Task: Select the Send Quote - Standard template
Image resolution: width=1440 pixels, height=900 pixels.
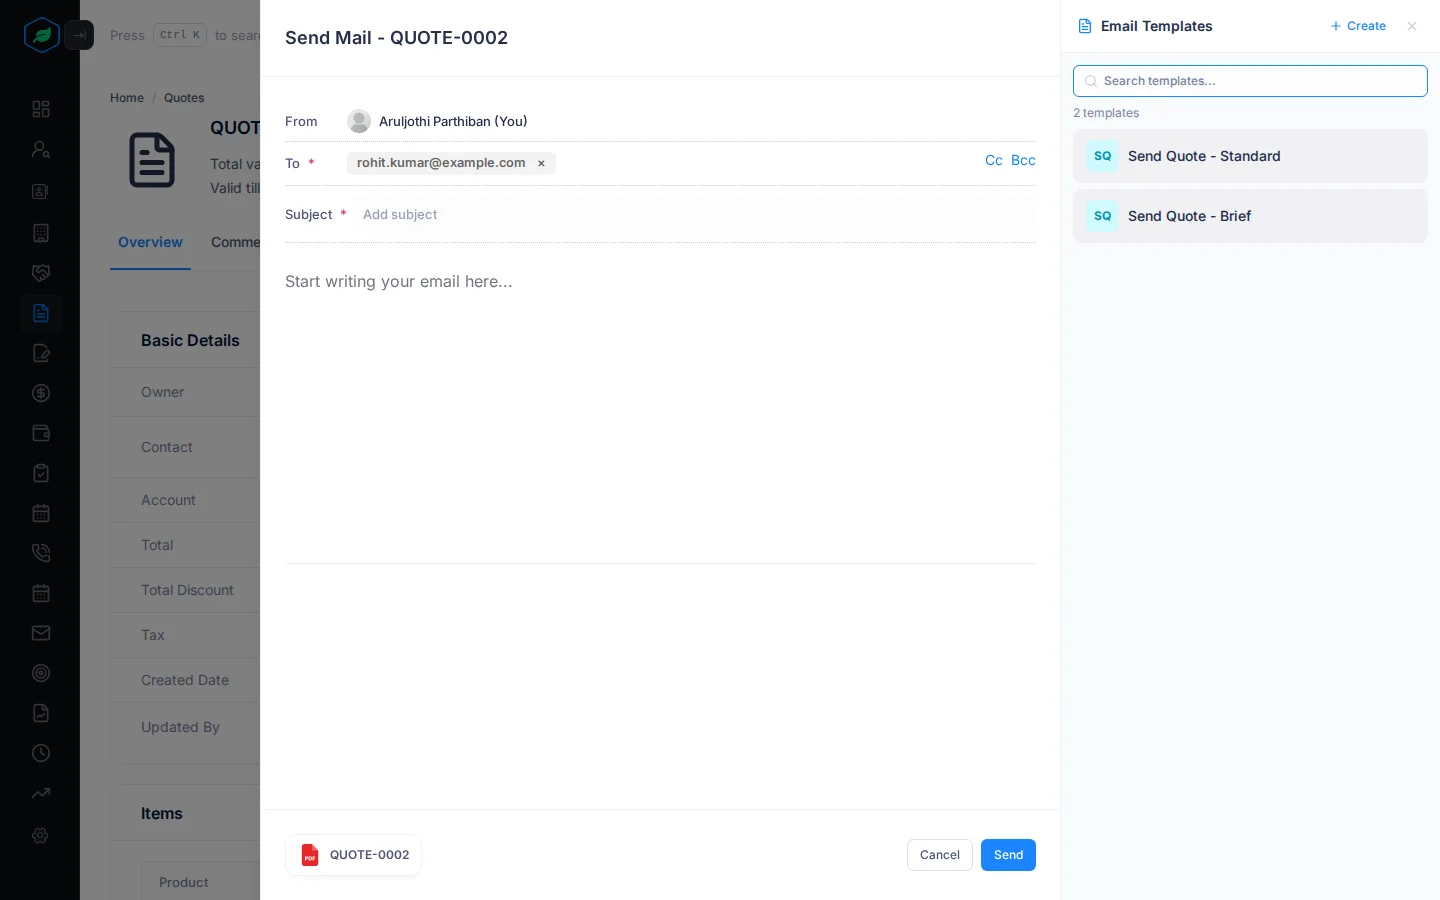Action: coord(1250,156)
